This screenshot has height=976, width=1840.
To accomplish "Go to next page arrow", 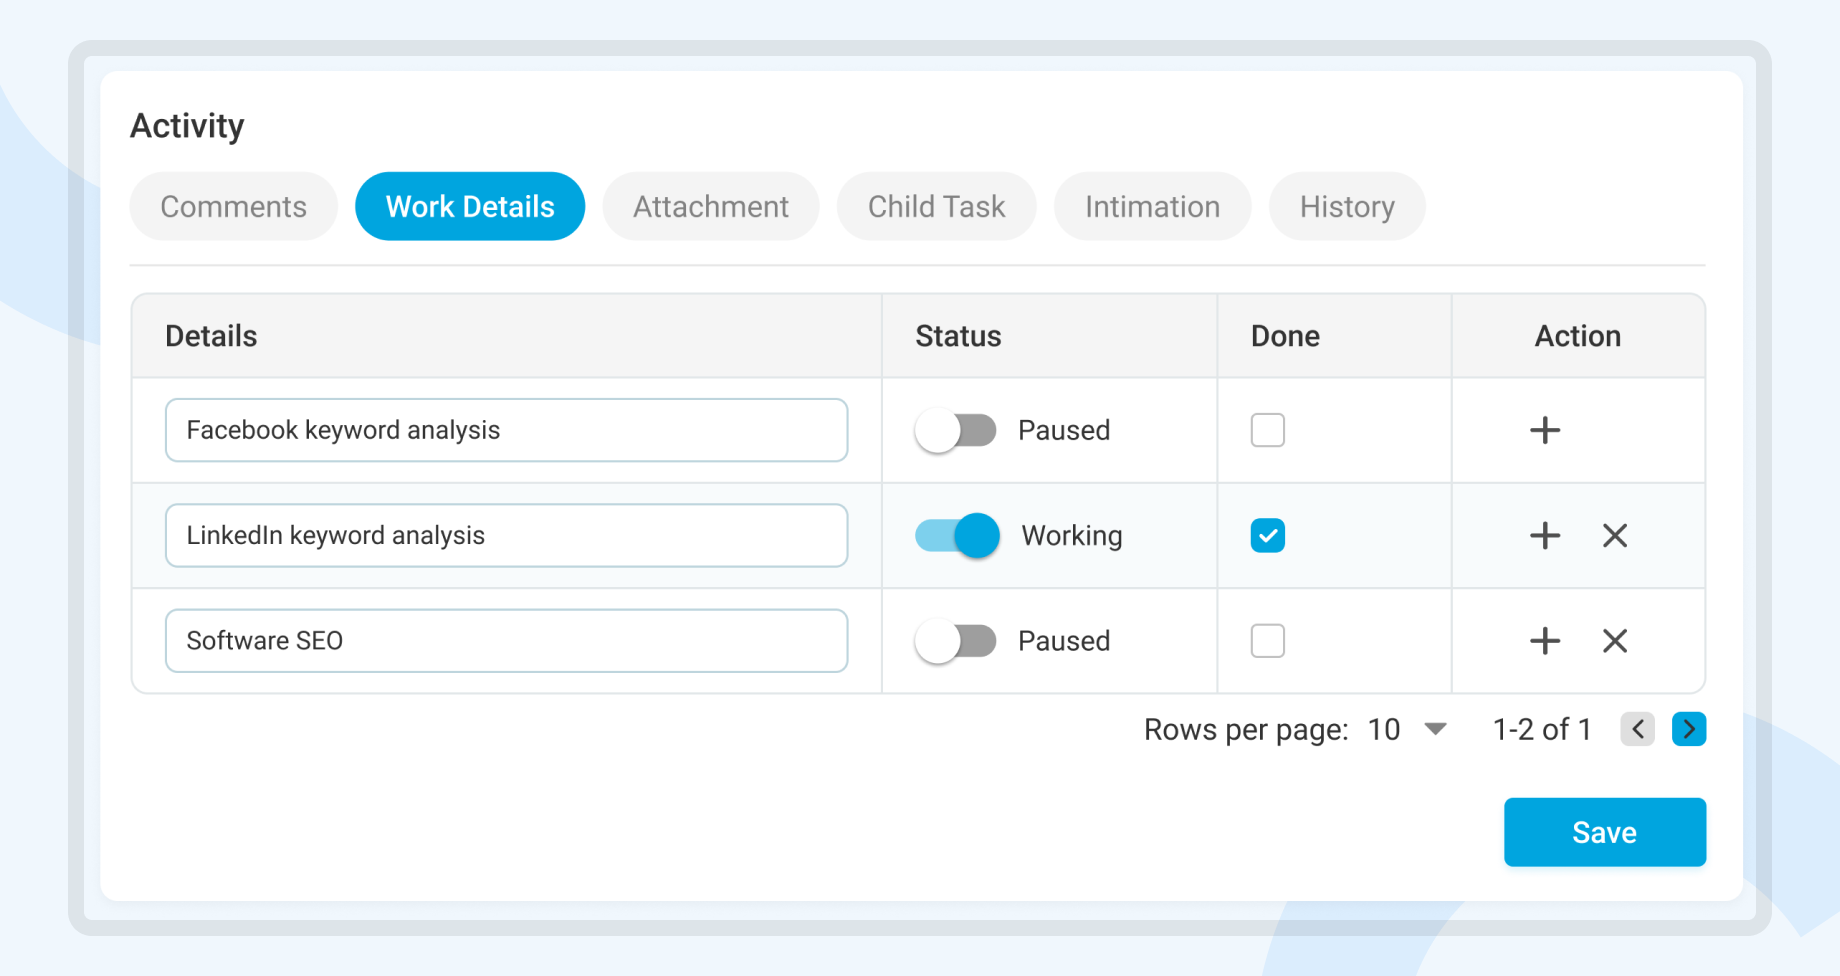I will [x=1689, y=729].
